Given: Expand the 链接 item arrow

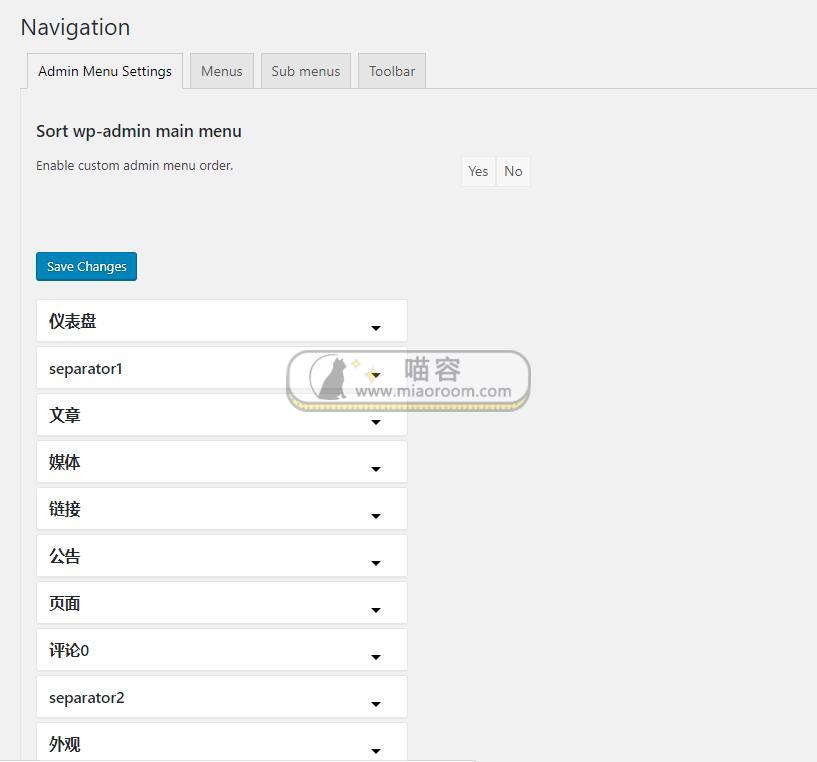Looking at the screenshot, I should [376, 516].
